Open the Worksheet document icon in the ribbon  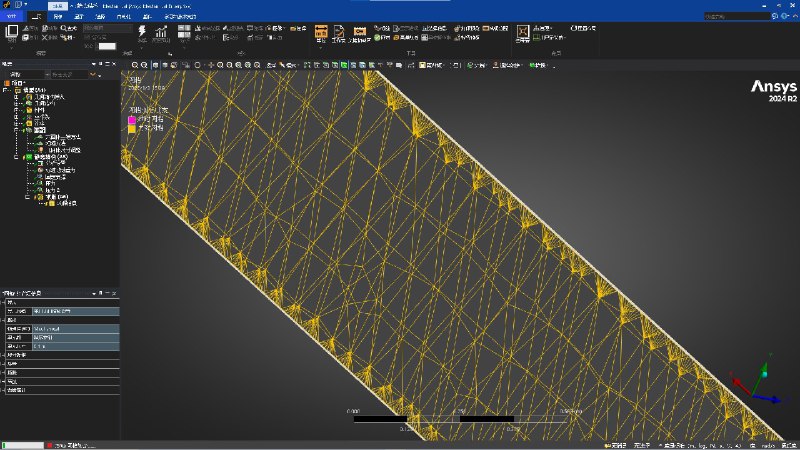pos(338,32)
